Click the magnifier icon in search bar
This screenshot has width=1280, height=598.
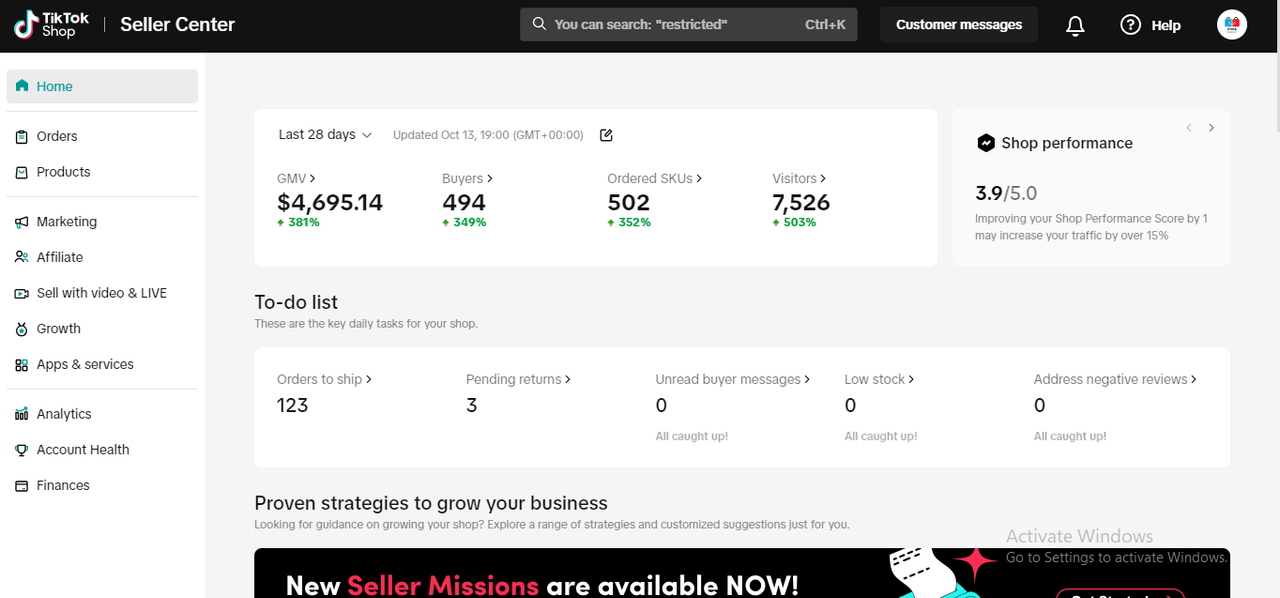[539, 24]
